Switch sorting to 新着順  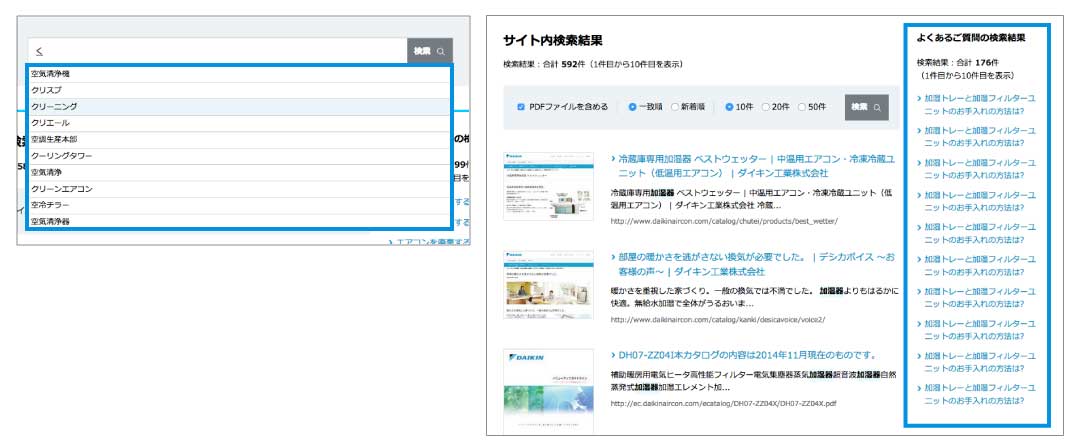[x=675, y=107]
